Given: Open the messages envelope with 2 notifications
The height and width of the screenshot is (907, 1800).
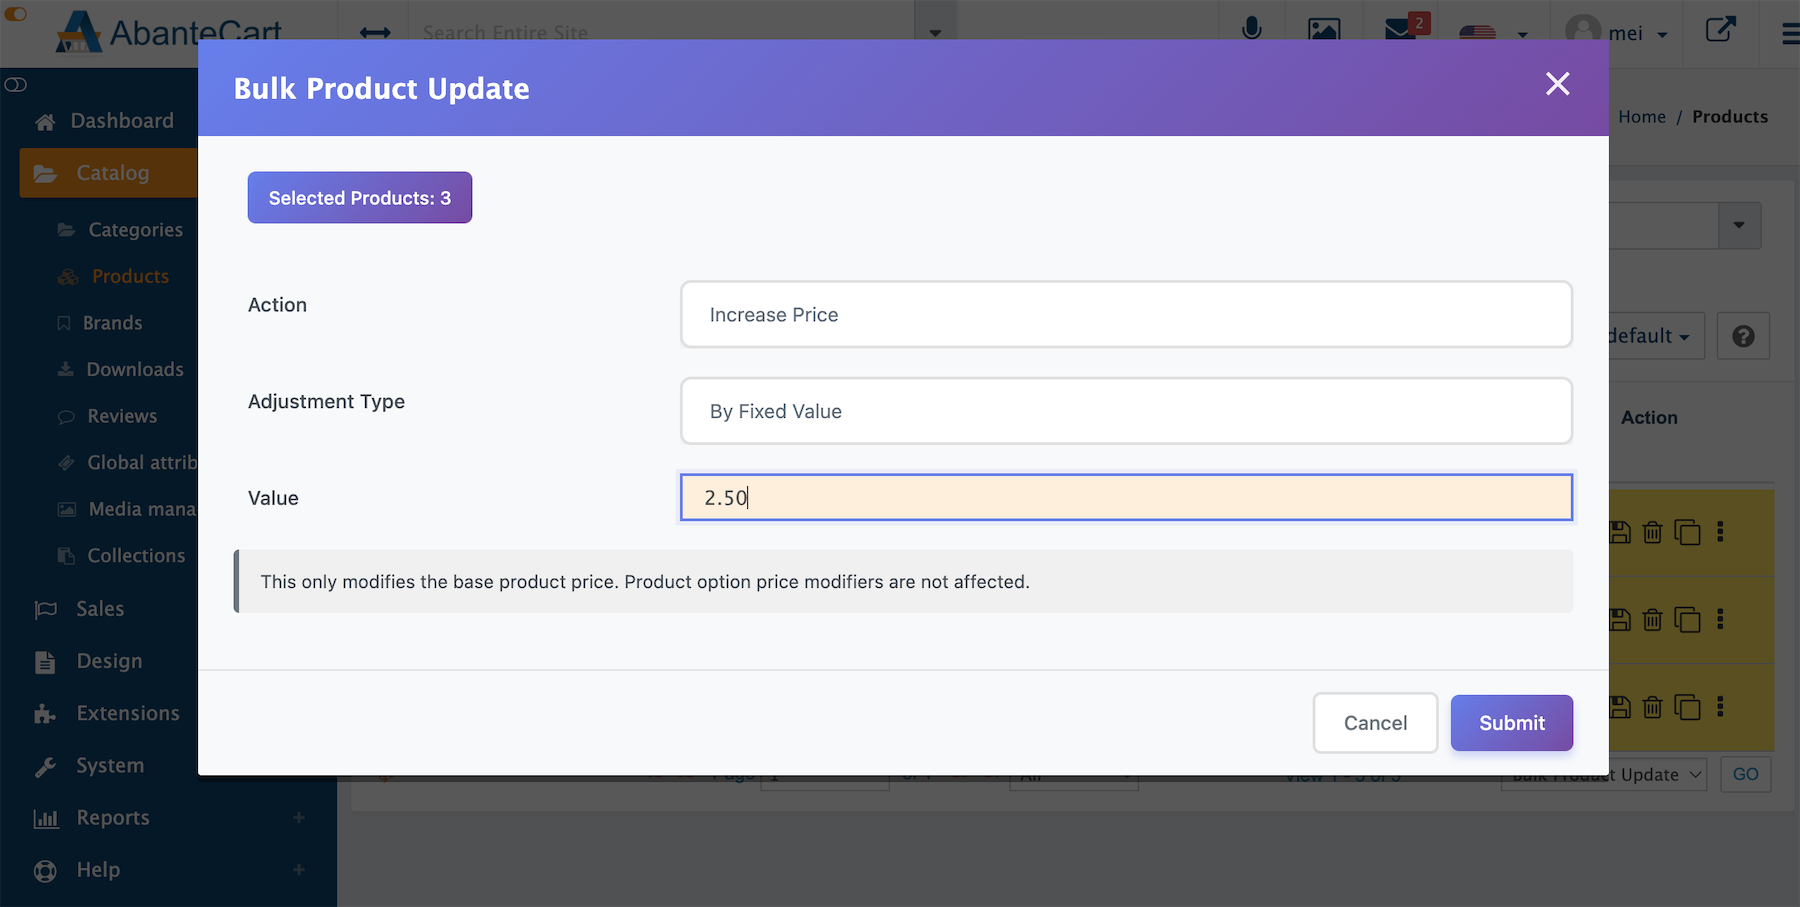Looking at the screenshot, I should tap(1401, 30).
